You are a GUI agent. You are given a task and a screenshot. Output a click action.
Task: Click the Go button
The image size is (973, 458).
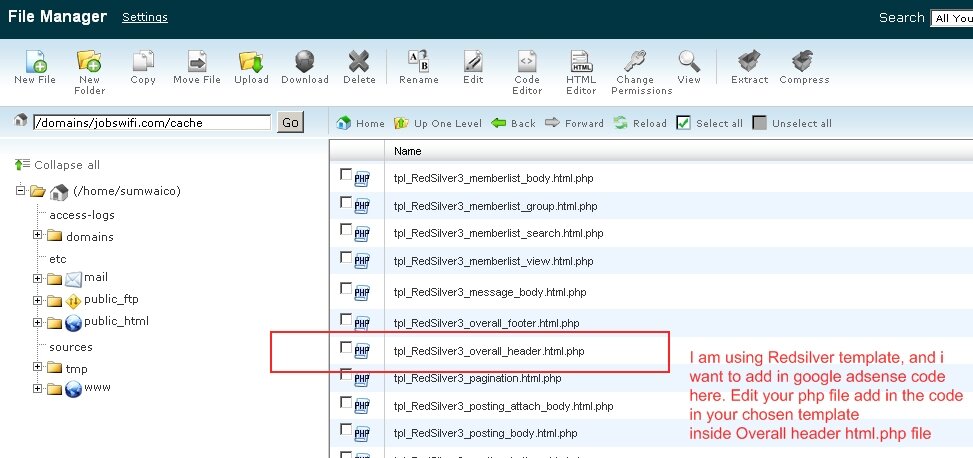(x=290, y=122)
